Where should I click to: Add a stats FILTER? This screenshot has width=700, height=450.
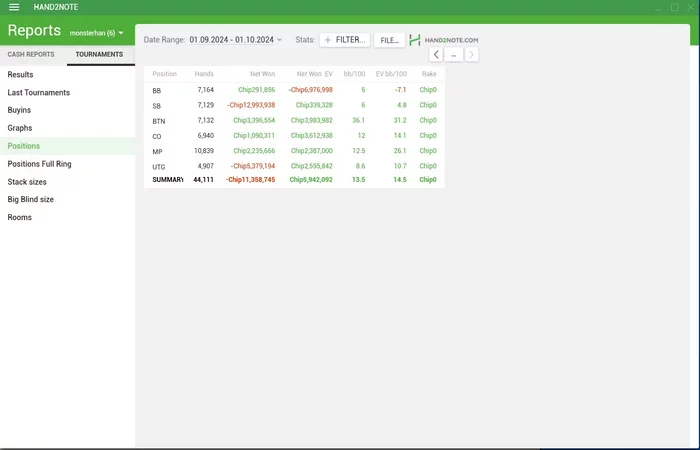click(x=345, y=40)
